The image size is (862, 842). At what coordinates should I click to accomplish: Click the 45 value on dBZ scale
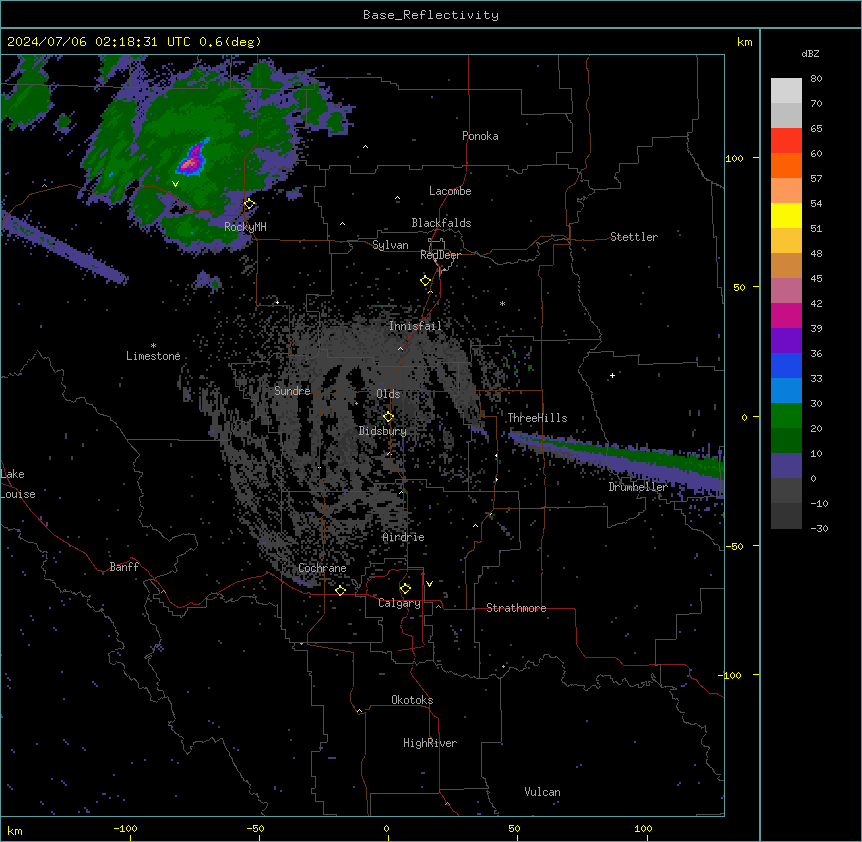pos(816,278)
